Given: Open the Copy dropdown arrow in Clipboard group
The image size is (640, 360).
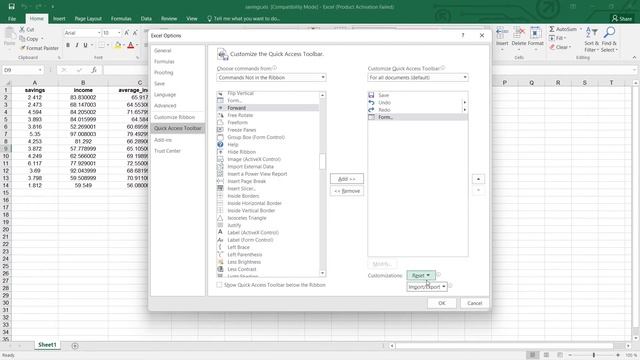Looking at the screenshot, I should (x=42, y=39).
